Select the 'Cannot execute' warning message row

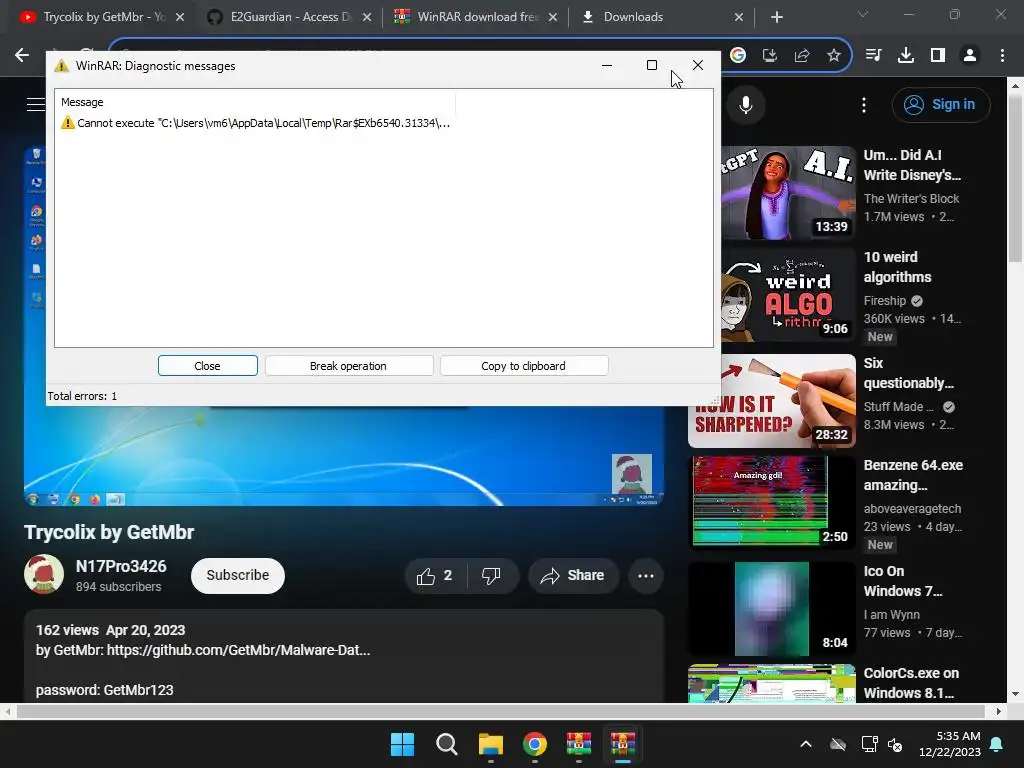[x=255, y=123]
